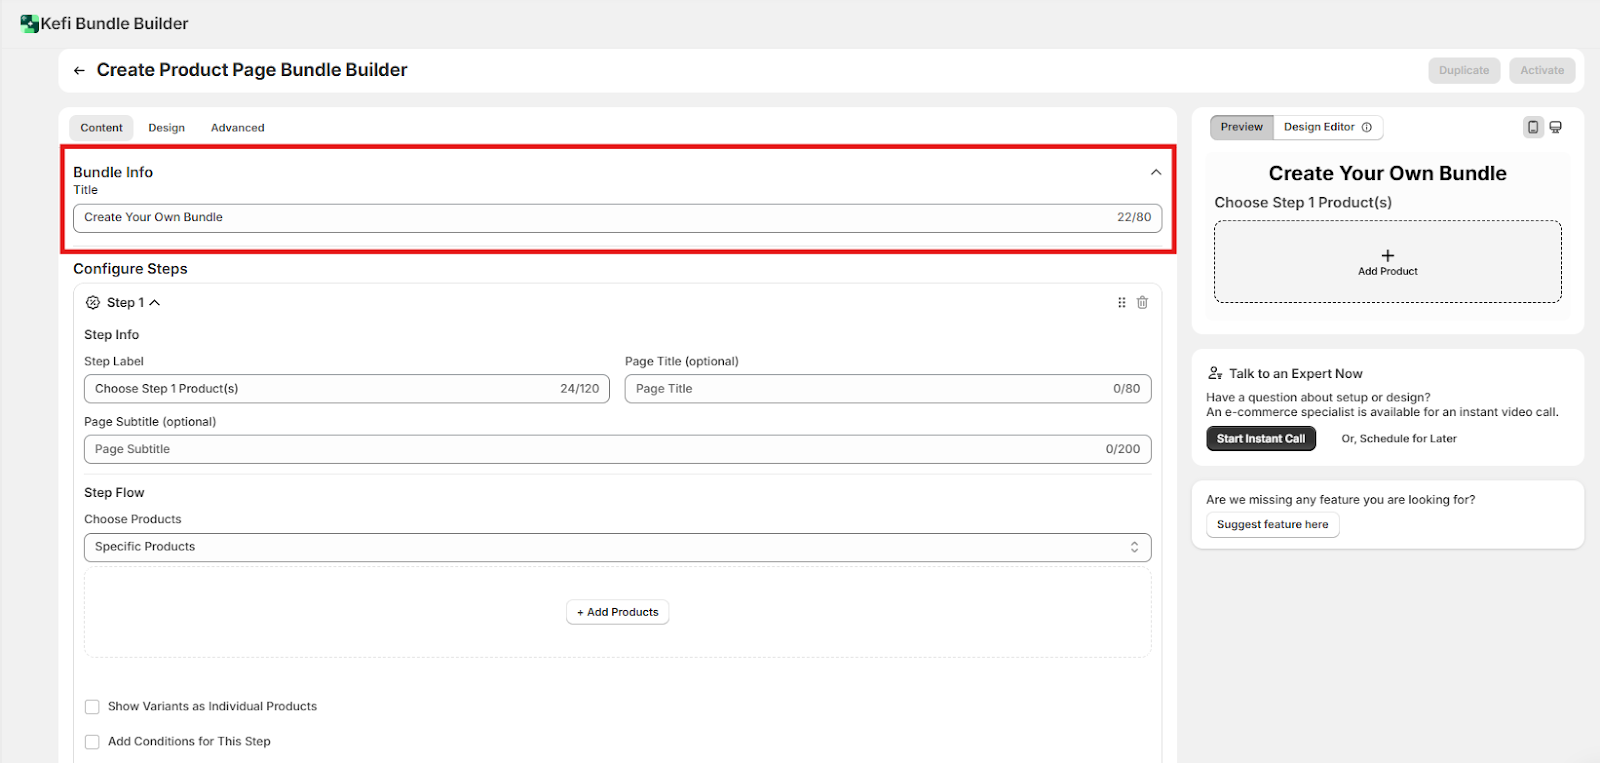This screenshot has height=763, width=1600.
Task: Collapse the Bundle Info section
Action: [1155, 172]
